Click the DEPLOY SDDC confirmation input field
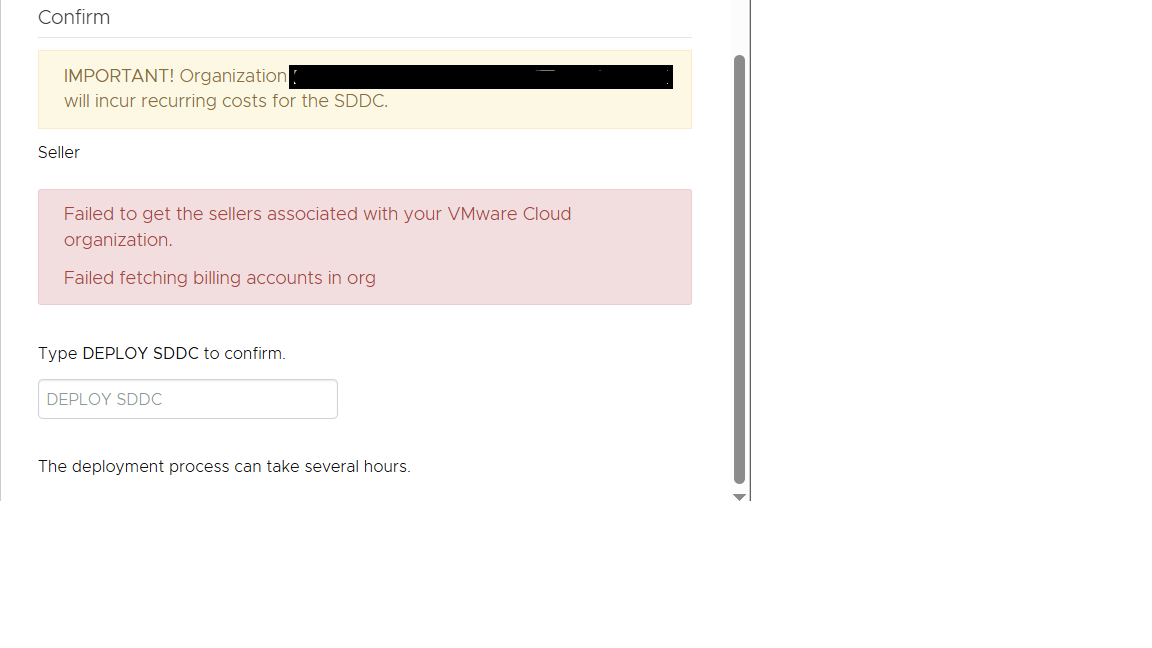Viewport: 1152px width, 648px height. (x=188, y=399)
